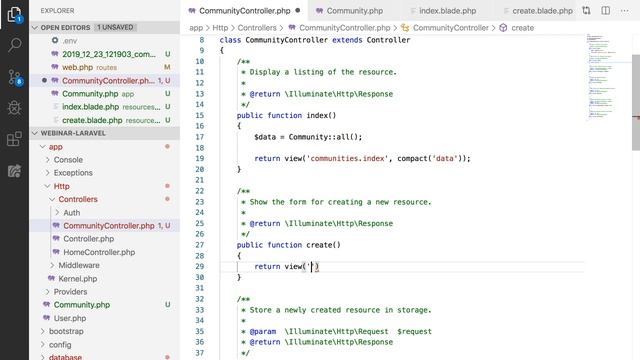Click the create method breadcrumb
The width and height of the screenshot is (640, 360).
pyautogui.click(x=517, y=28)
